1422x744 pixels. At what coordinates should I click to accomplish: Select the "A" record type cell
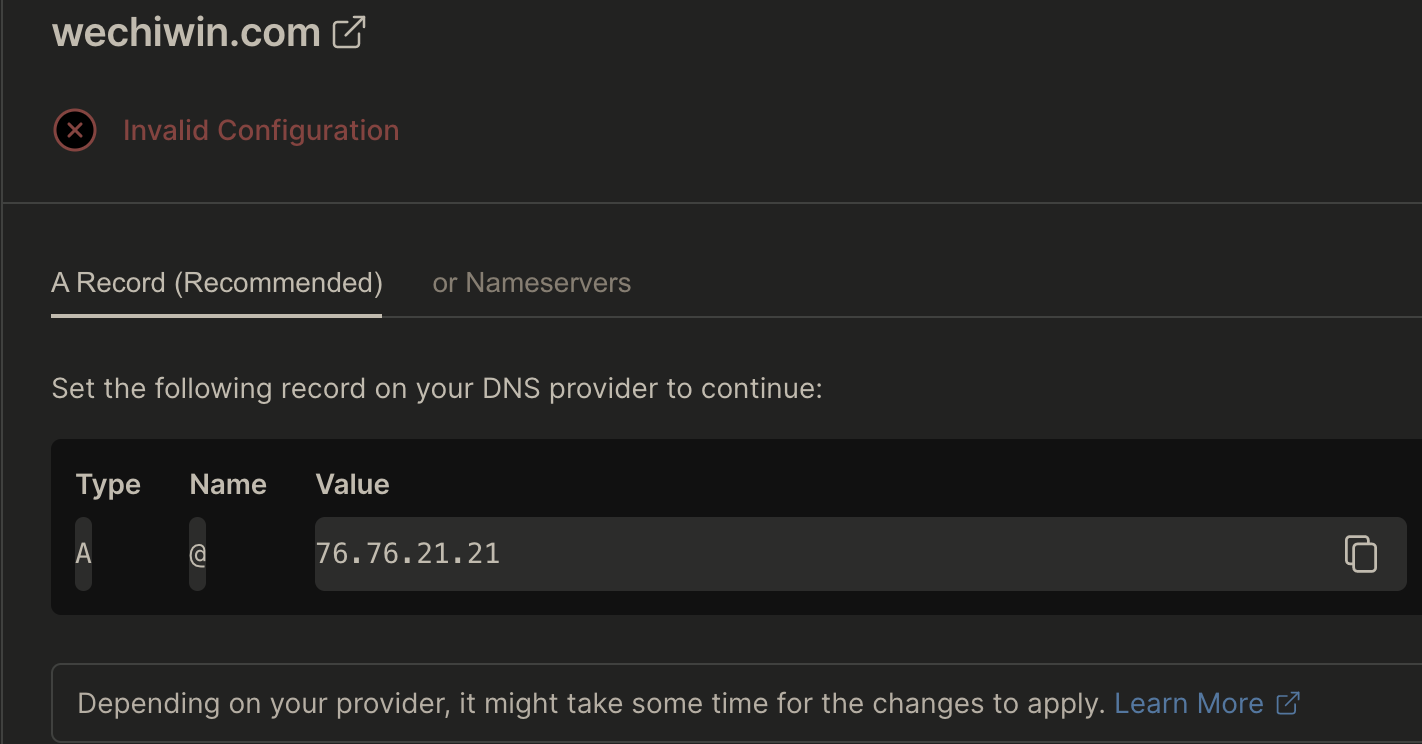tap(84, 553)
